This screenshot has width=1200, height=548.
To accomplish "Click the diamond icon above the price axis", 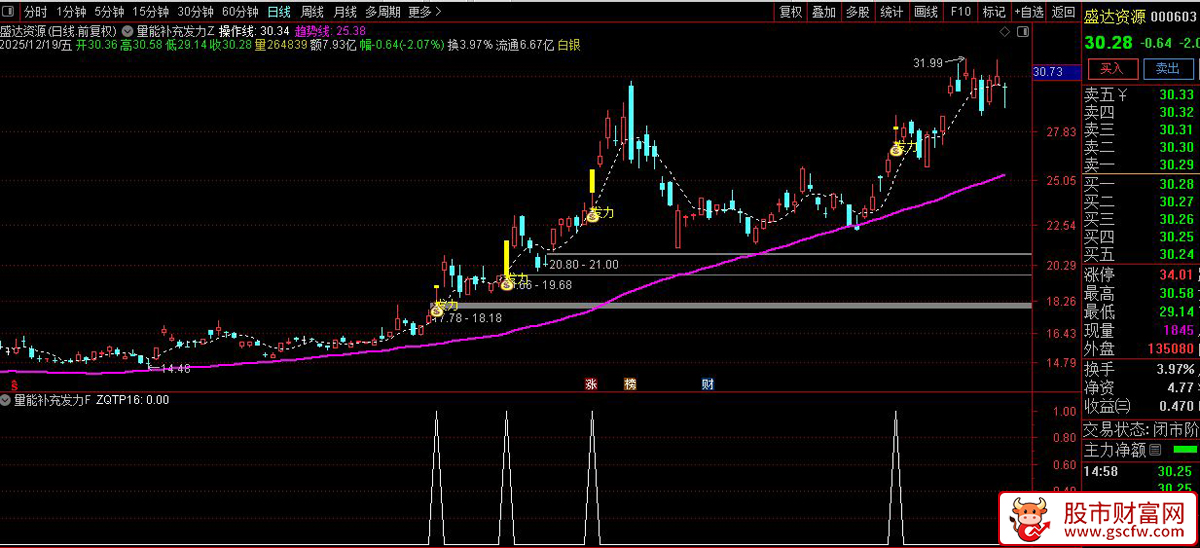I will [x=1003, y=32].
